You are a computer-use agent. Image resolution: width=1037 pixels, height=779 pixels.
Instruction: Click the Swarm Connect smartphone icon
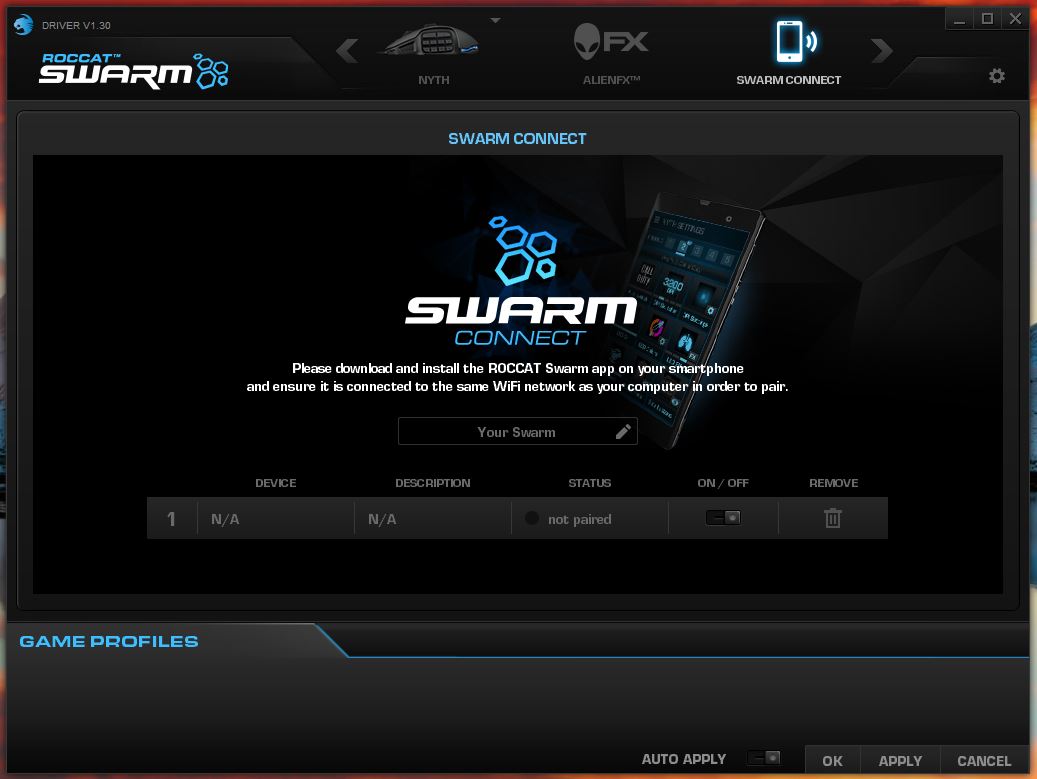[x=788, y=42]
